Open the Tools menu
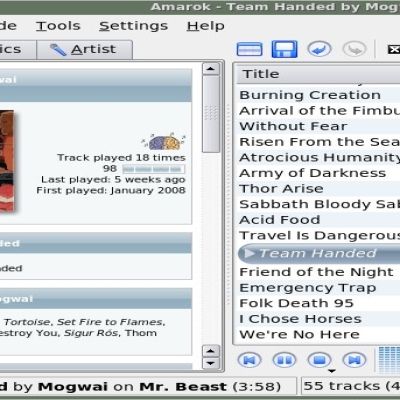The image size is (400, 400). click(x=58, y=26)
